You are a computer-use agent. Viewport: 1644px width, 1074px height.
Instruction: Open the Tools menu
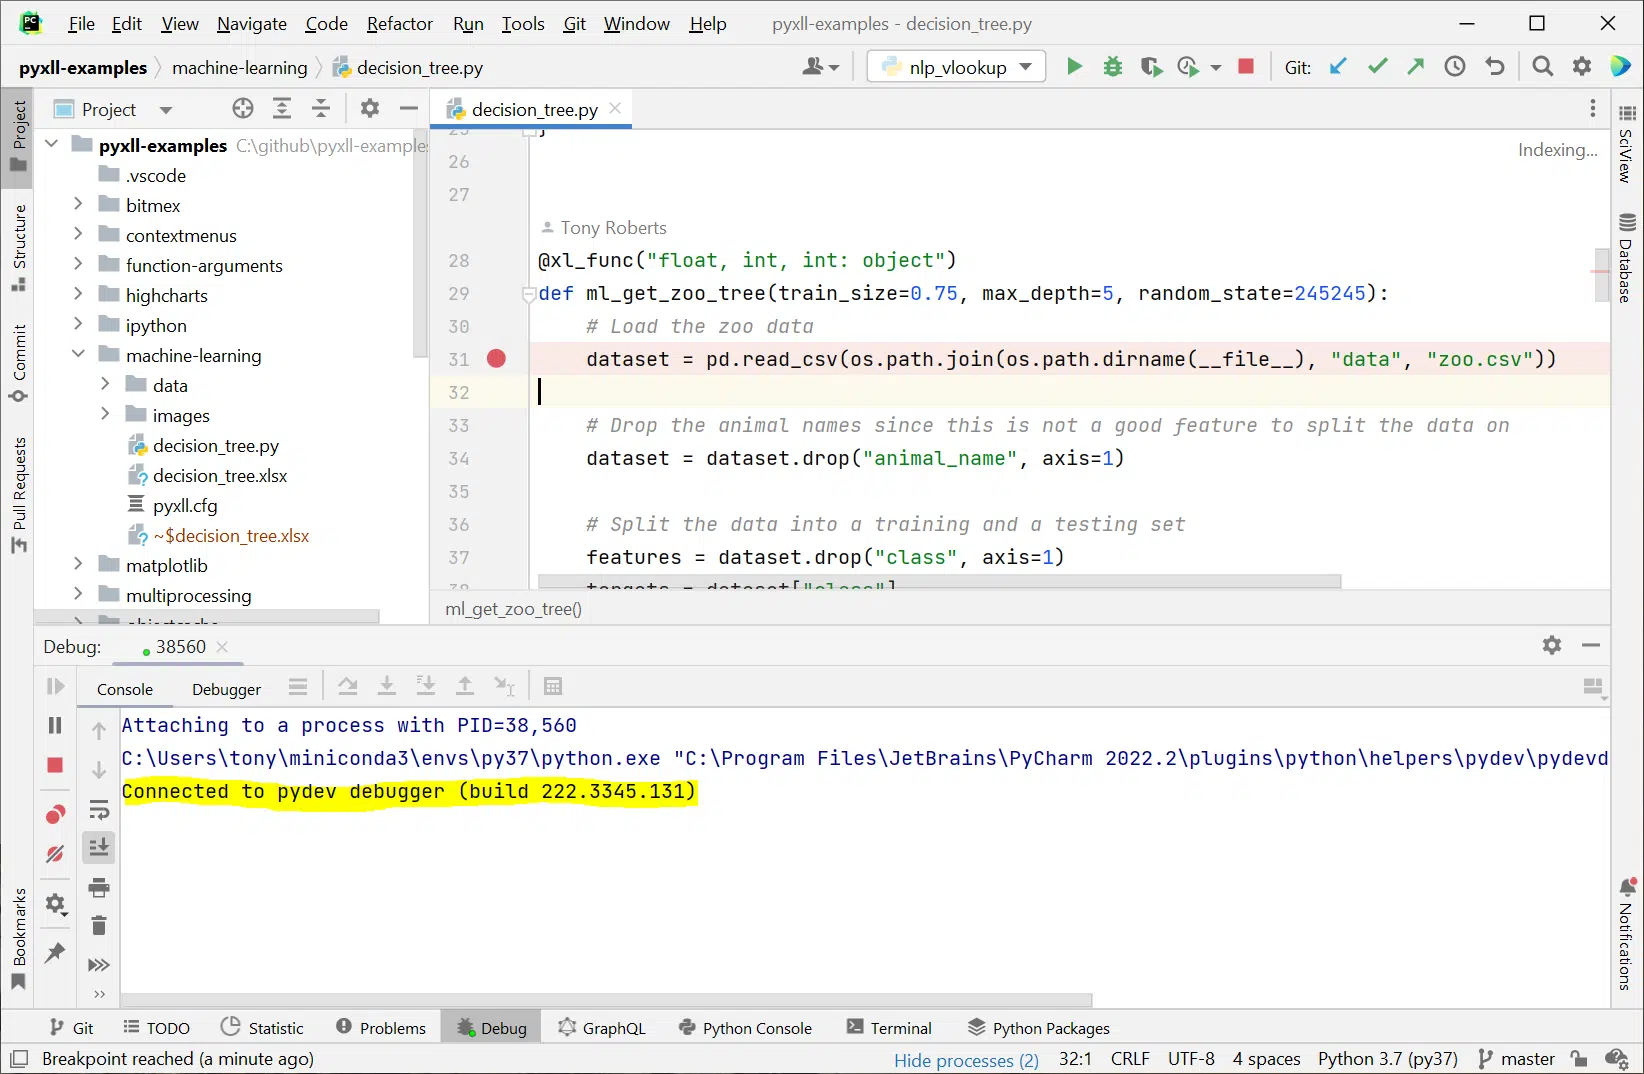point(523,23)
